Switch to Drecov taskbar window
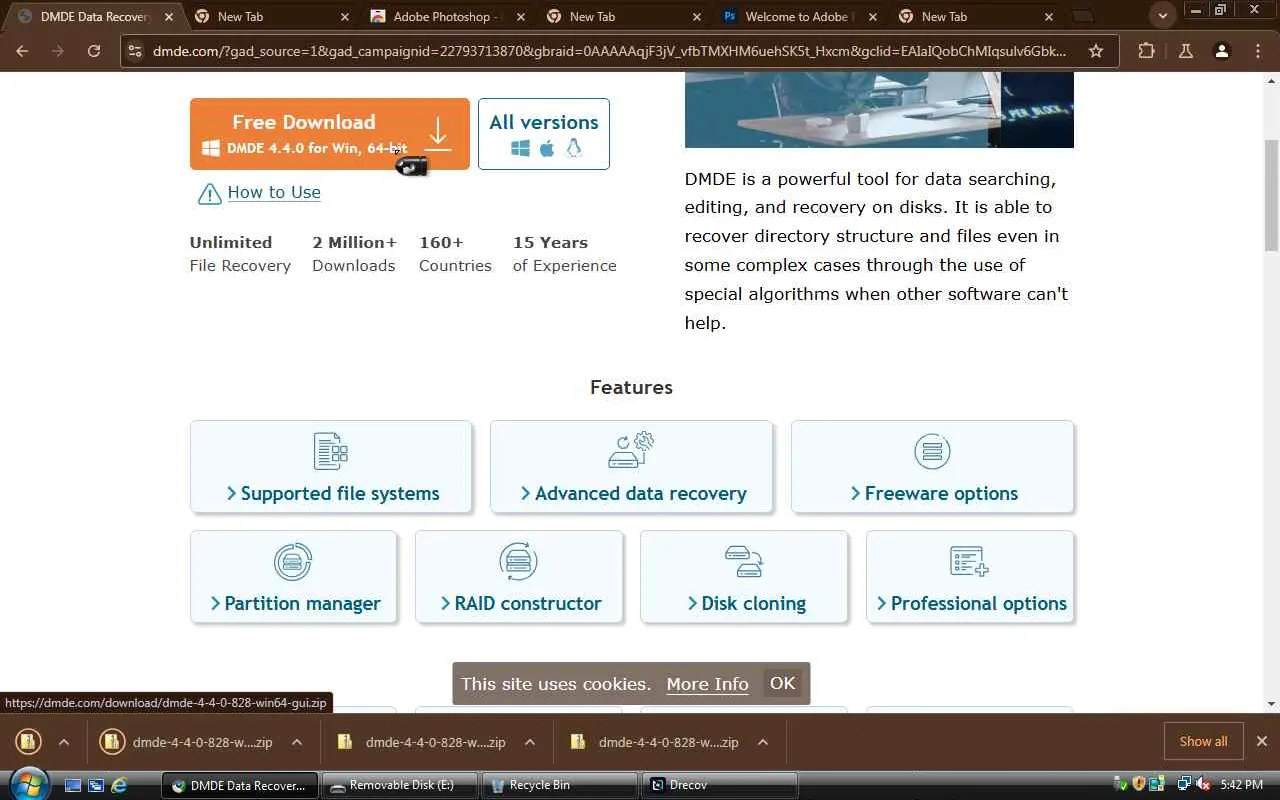Image resolution: width=1280 pixels, height=800 pixels. pos(719,785)
